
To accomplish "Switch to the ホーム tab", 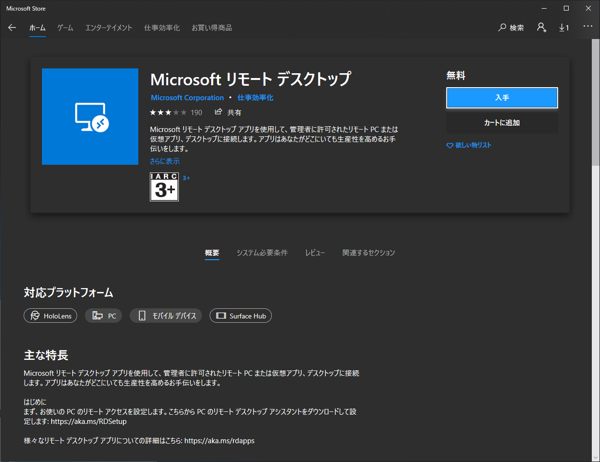I will tap(37, 28).
